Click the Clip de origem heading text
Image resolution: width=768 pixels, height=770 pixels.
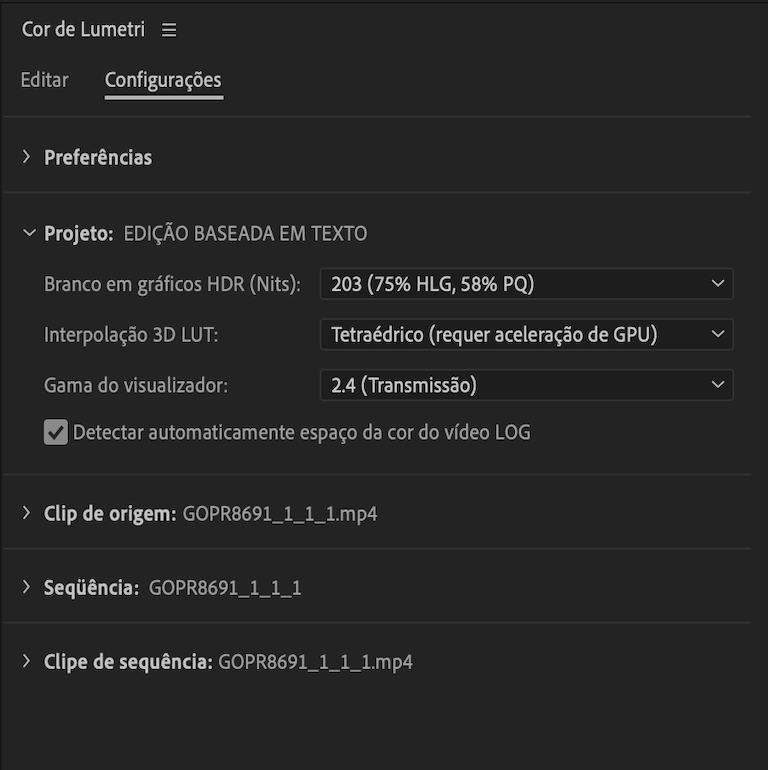tap(110, 514)
